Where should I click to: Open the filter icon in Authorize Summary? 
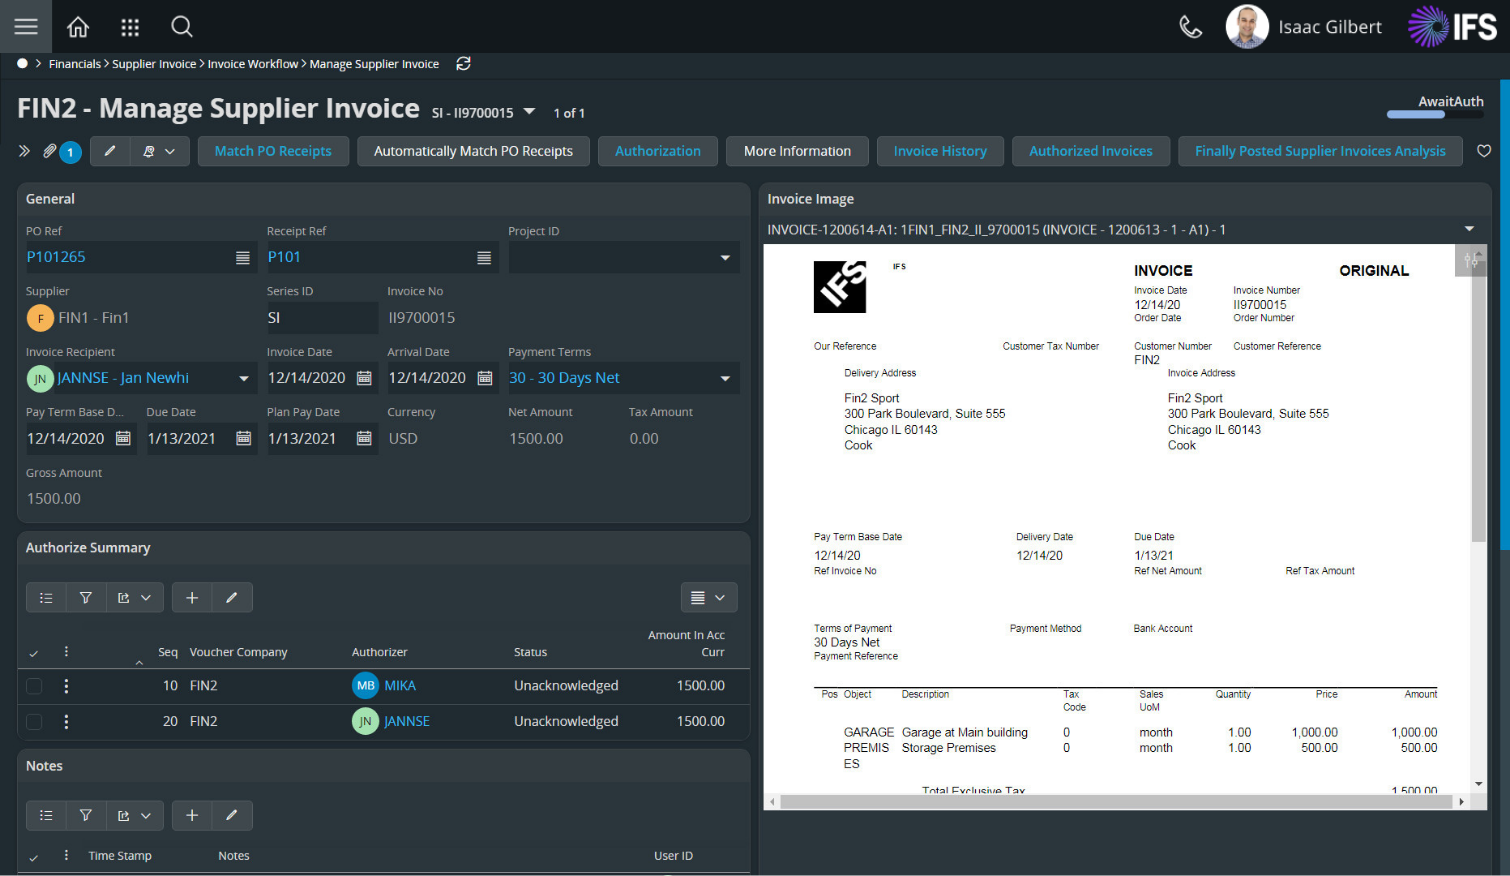[x=86, y=597]
